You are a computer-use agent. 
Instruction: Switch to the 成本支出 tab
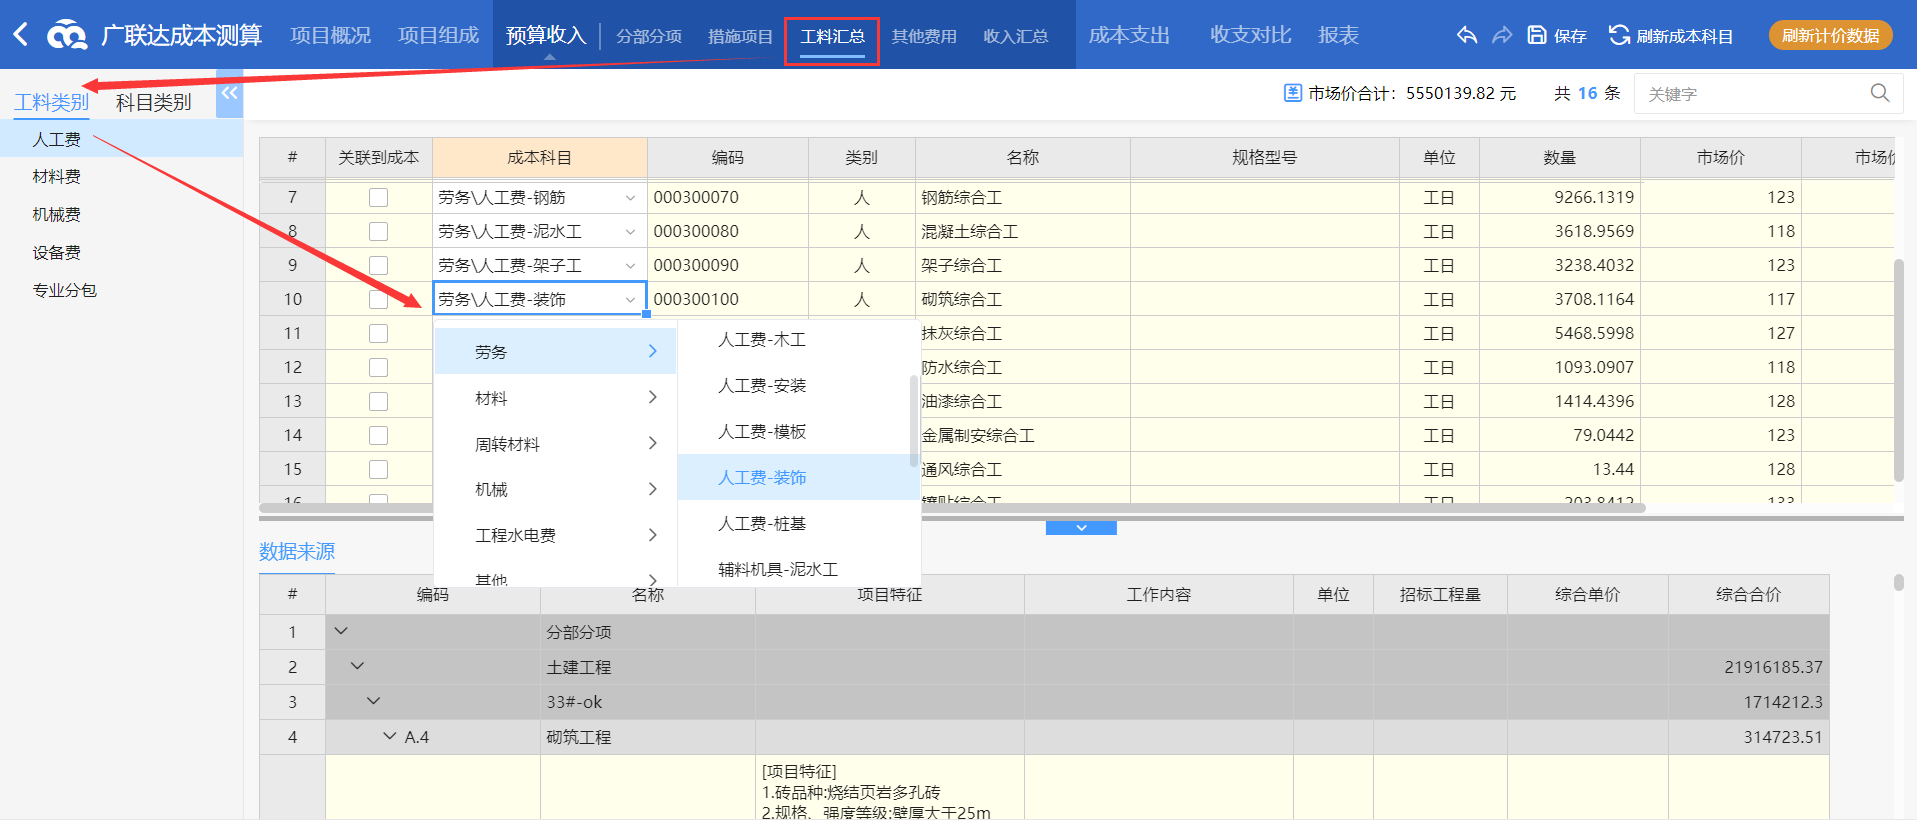(x=1129, y=35)
